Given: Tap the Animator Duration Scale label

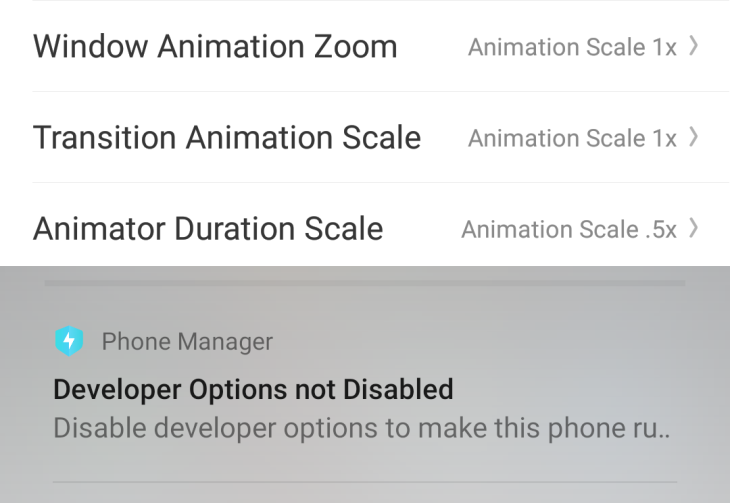Looking at the screenshot, I should click(208, 229).
